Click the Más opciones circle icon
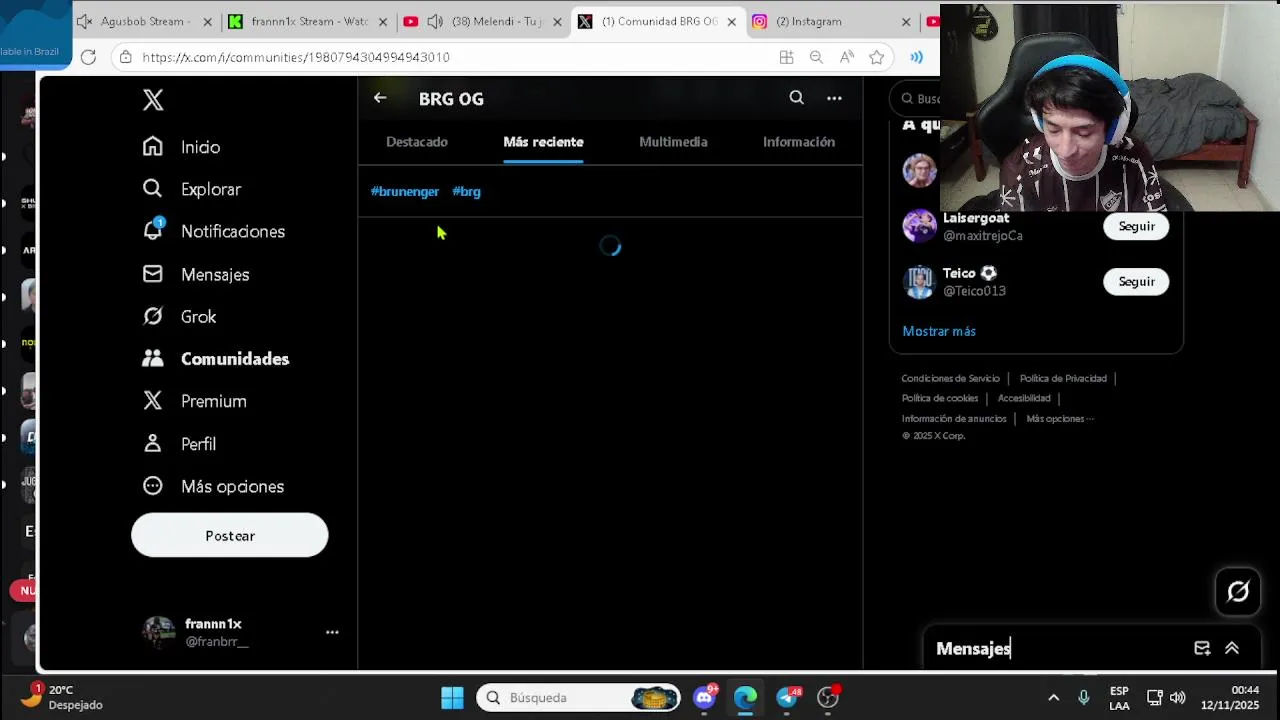 click(153, 486)
